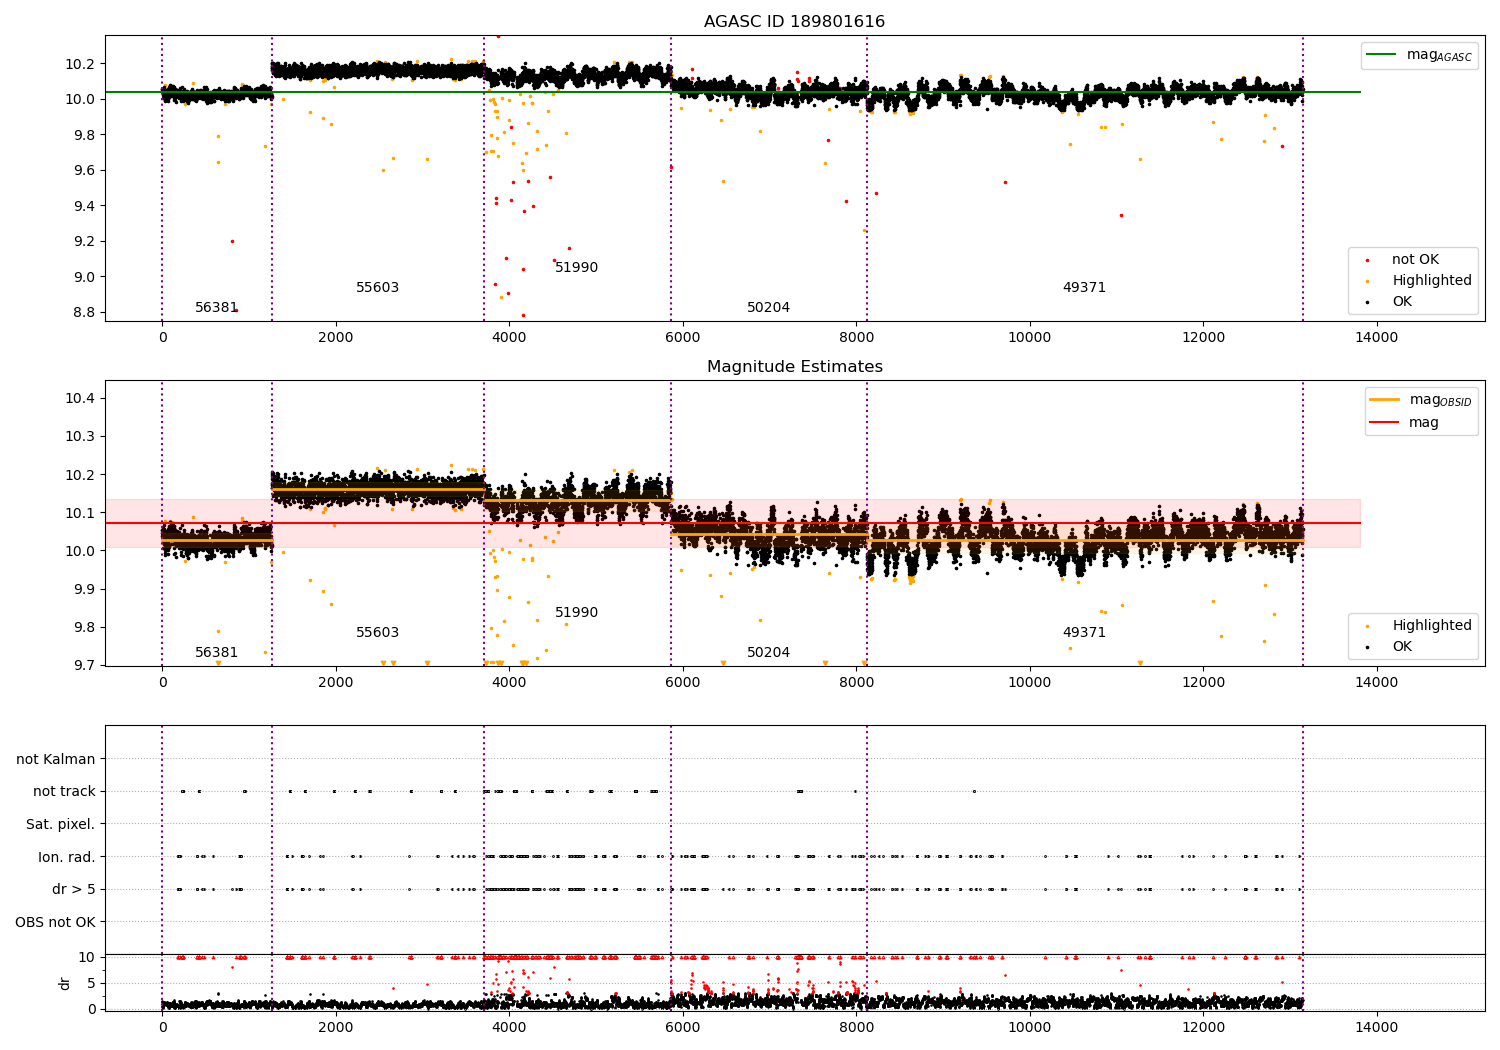Click the '10' tick on dr axis
The image size is (1500, 1050).
point(87,957)
